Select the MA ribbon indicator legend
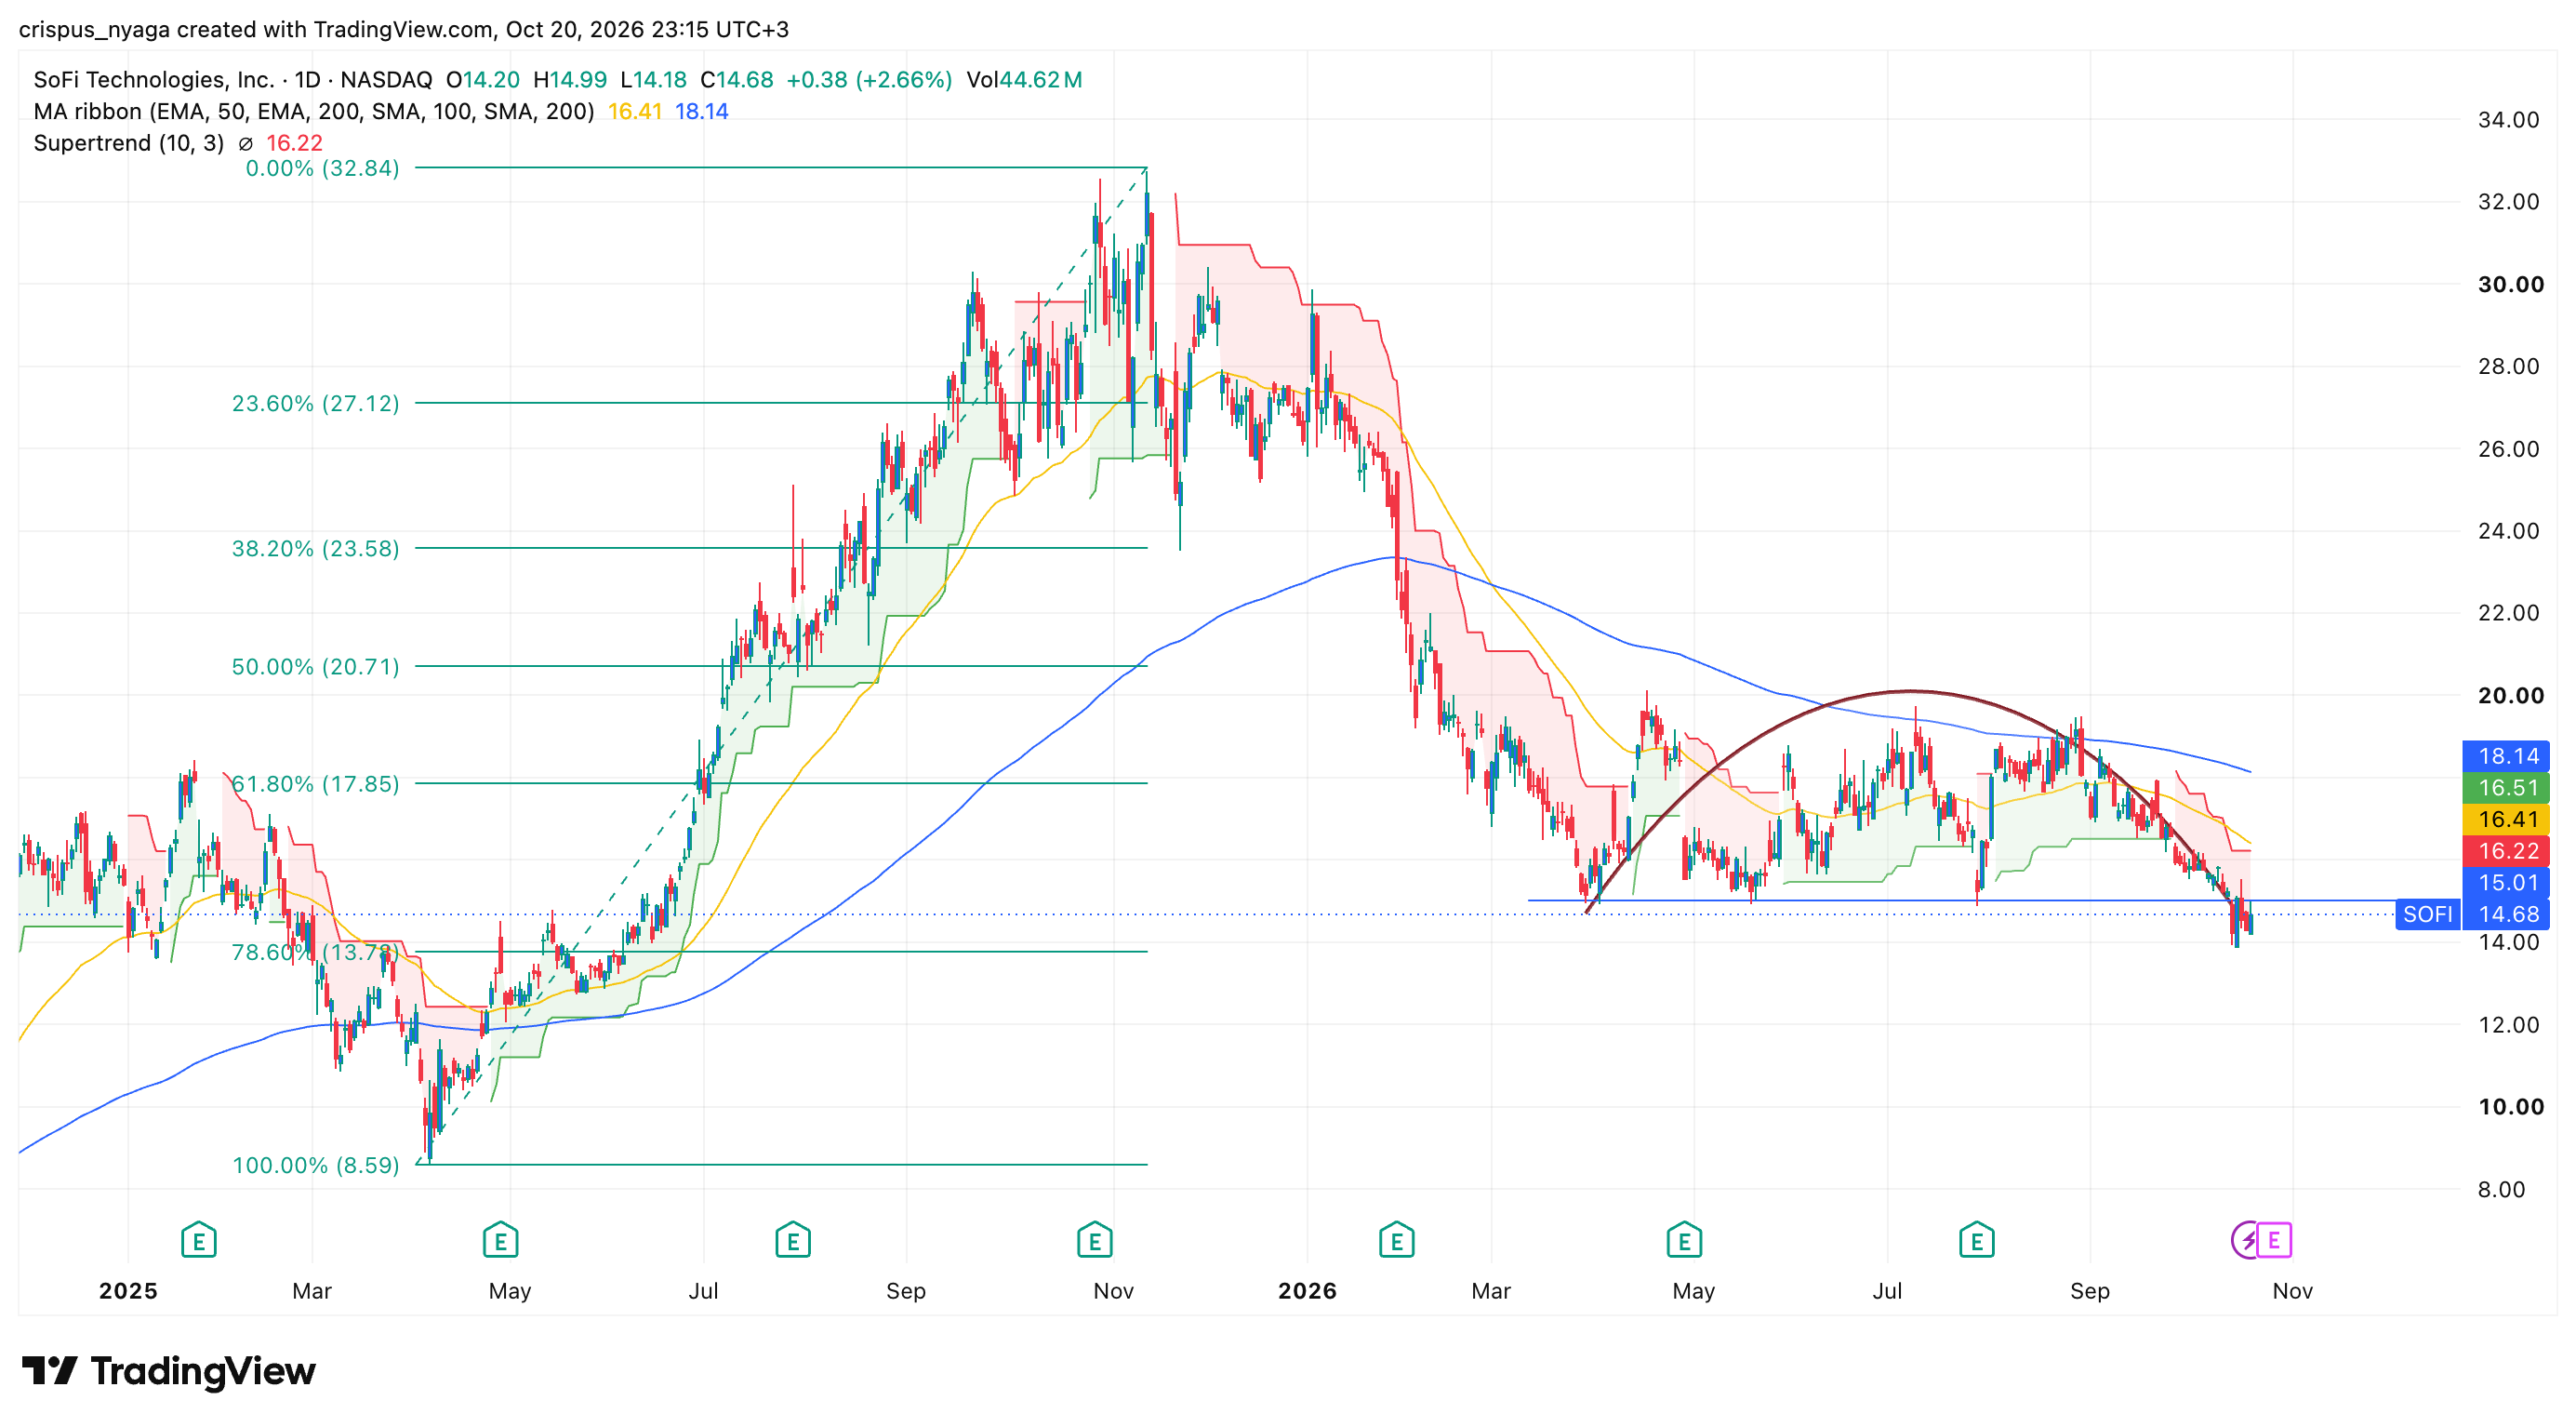The height and width of the screenshot is (1427, 2576). click(313, 112)
